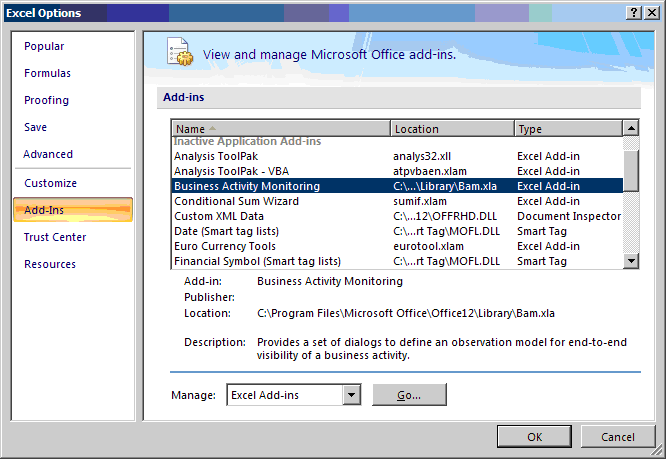The width and height of the screenshot is (666, 459).
Task: Sort add-ins by Name column header
Action: (x=280, y=129)
